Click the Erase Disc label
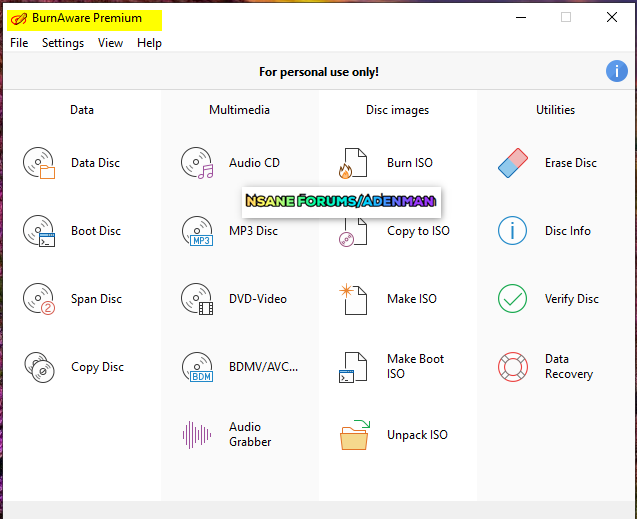This screenshot has height=519, width=637. (571, 163)
